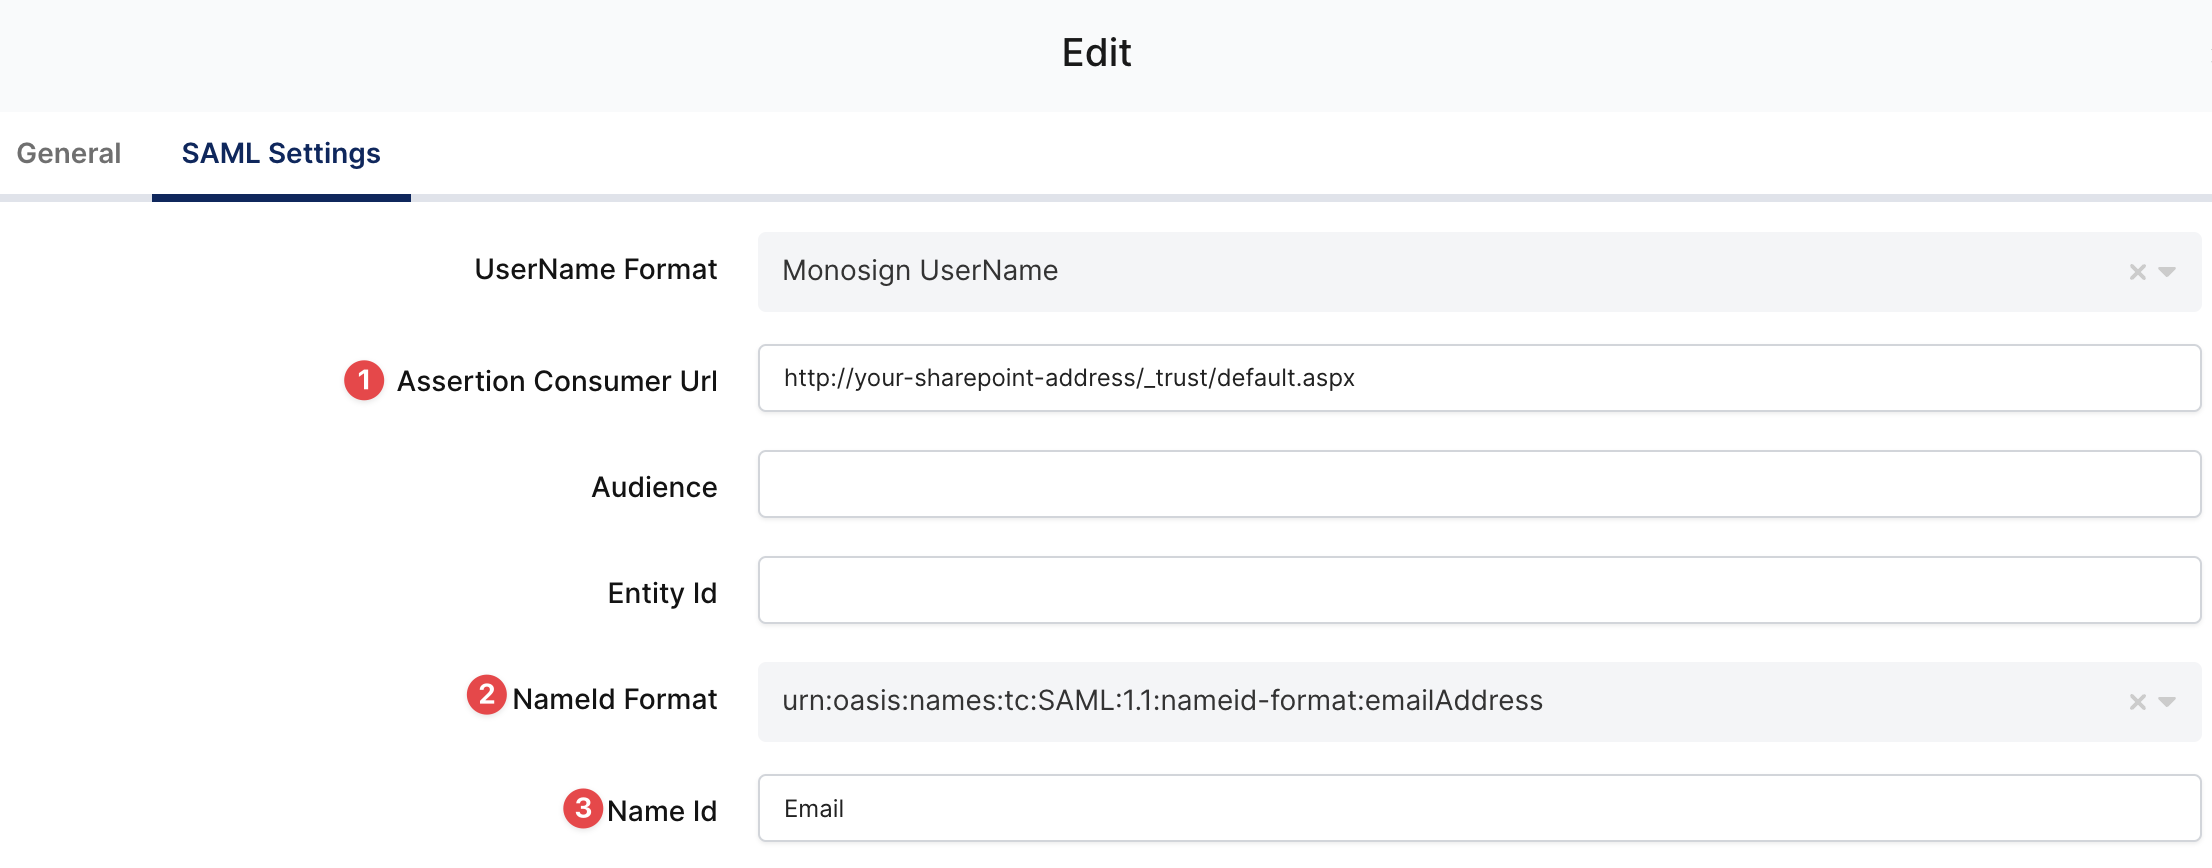Click the Assertion Consumer Url input field
The image size is (2212, 868).
[x=1478, y=378]
